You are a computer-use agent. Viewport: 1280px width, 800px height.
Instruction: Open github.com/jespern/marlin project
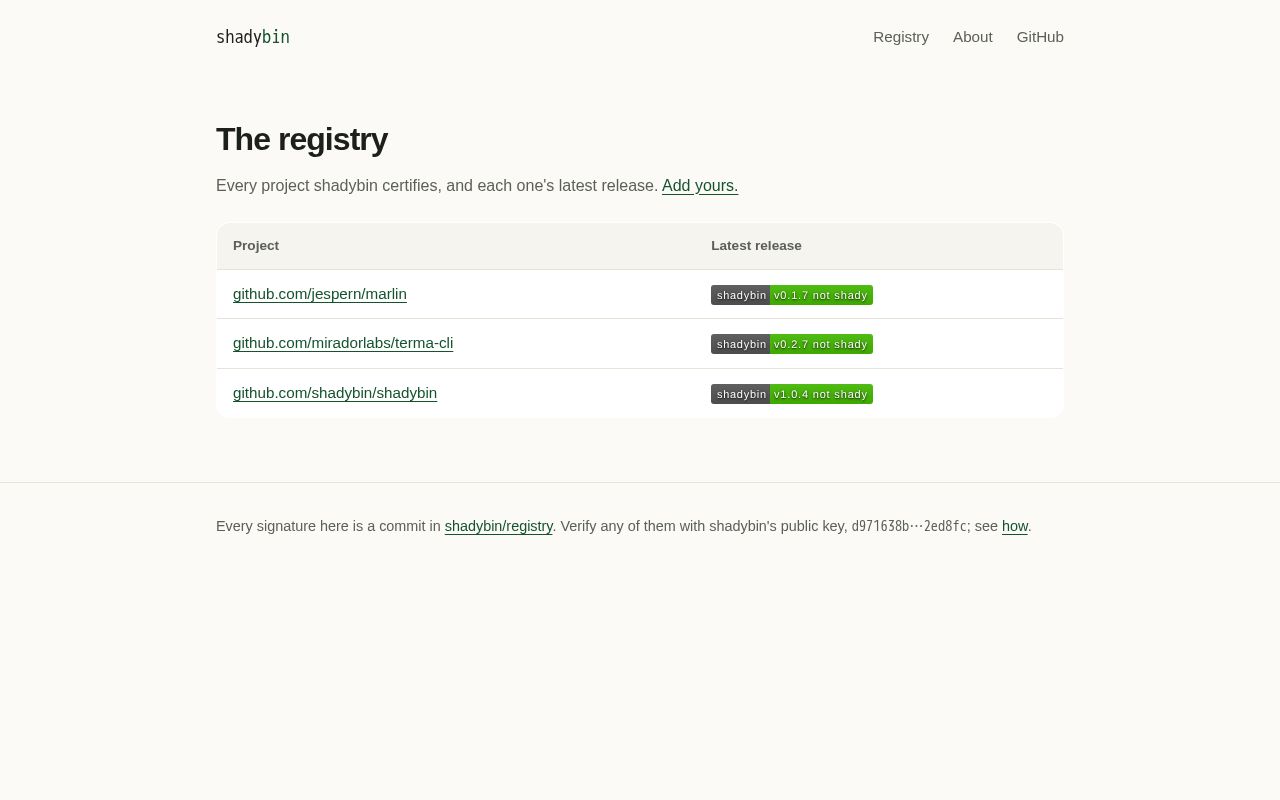pos(320,294)
